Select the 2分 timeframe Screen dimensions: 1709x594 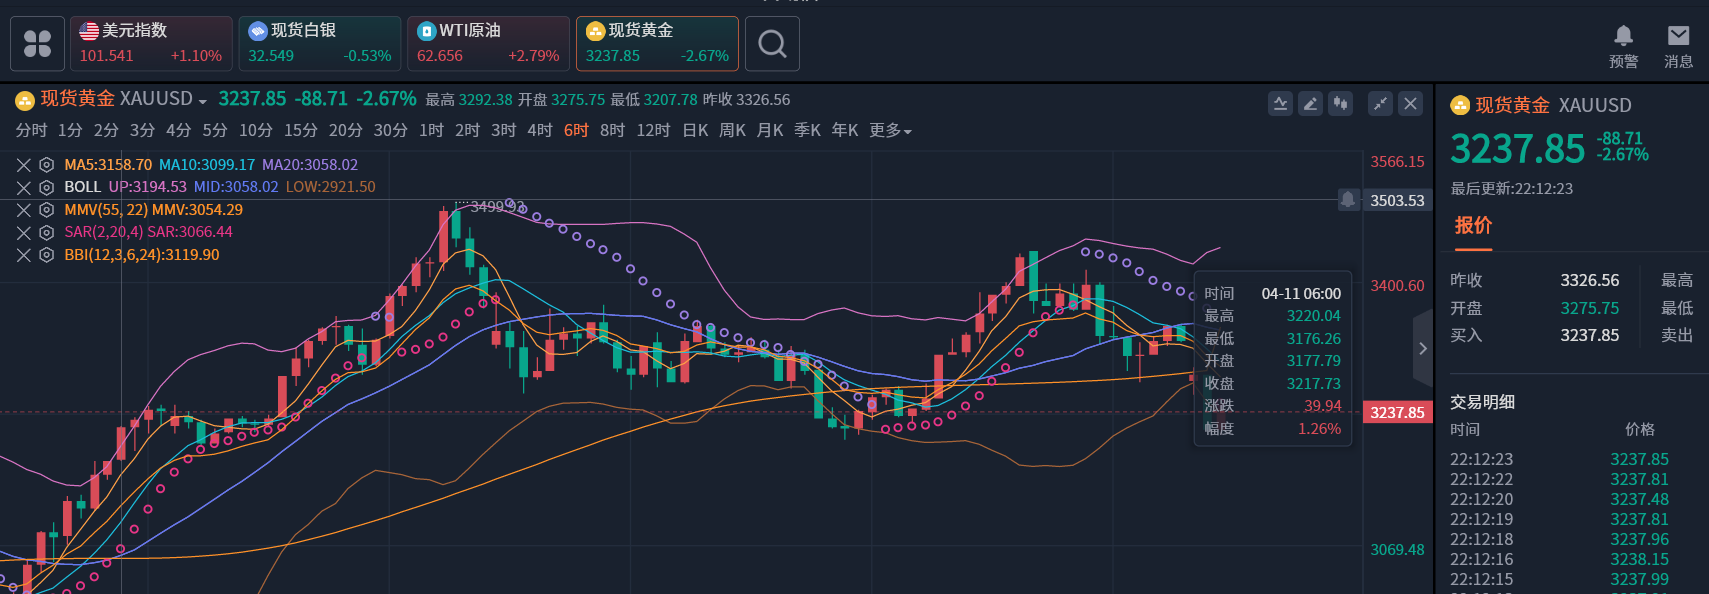click(106, 130)
